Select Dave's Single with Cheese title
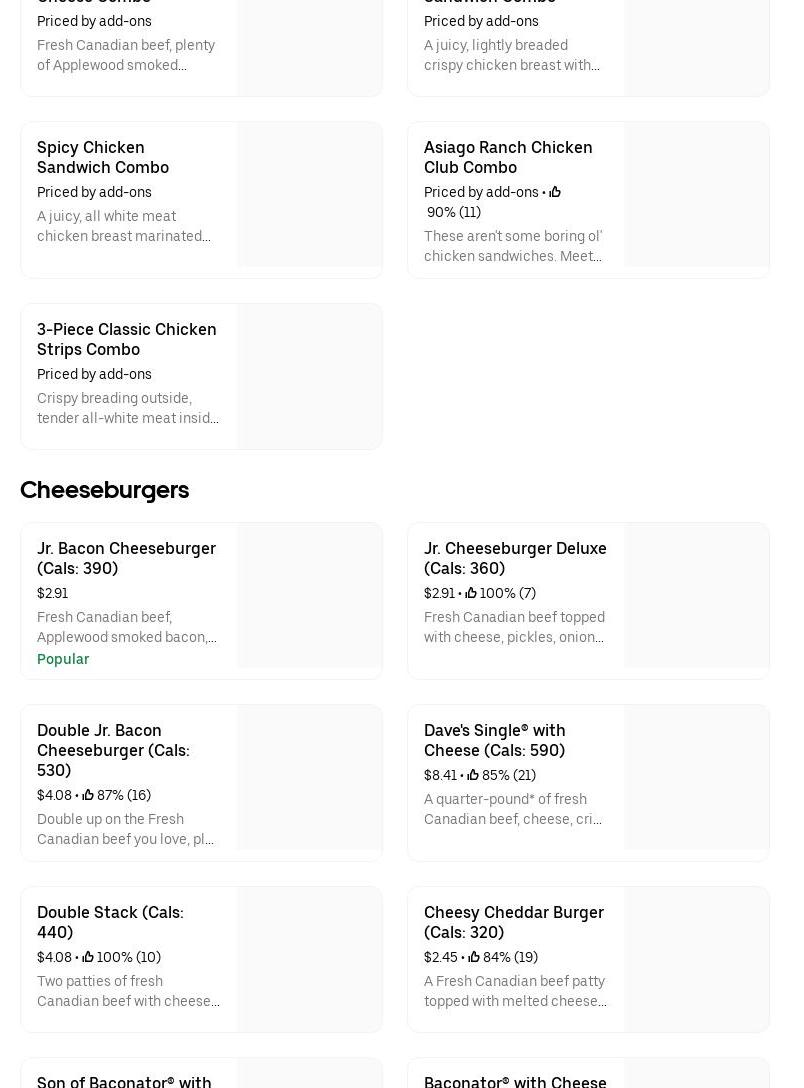The height and width of the screenshot is (1088, 804). 494,740
